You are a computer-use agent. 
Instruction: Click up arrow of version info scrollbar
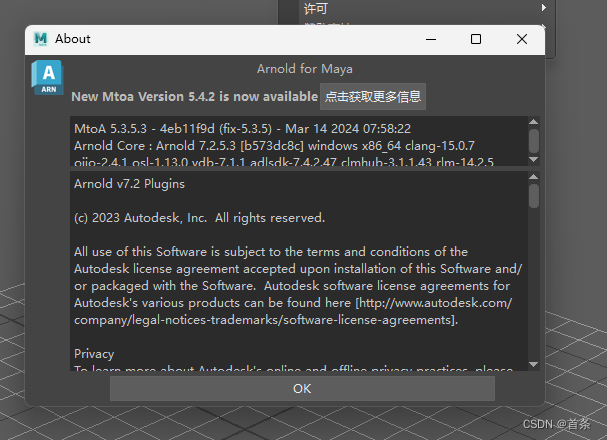pyautogui.click(x=533, y=122)
